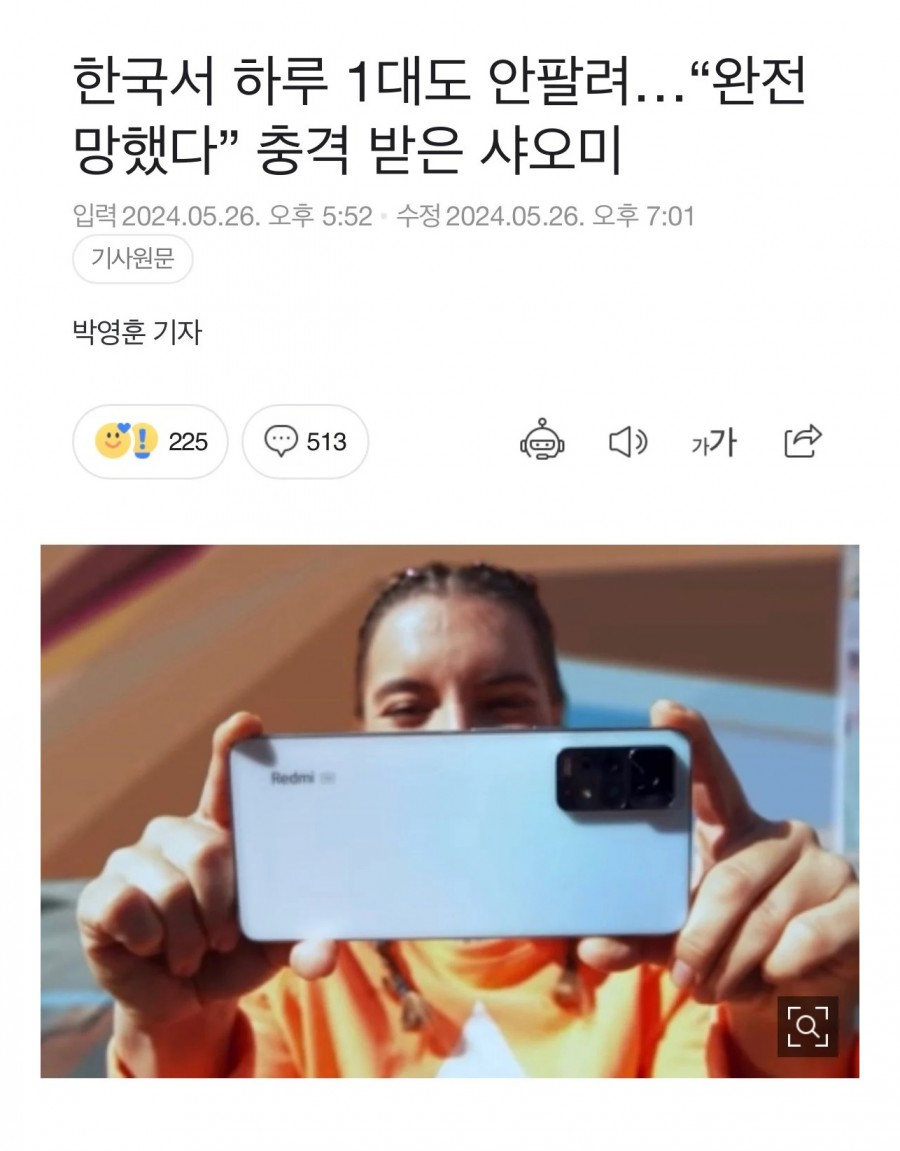Viewport: 900px width, 1151px height.
Task: Click the blue exclamation reaction emoji
Action: [145, 442]
